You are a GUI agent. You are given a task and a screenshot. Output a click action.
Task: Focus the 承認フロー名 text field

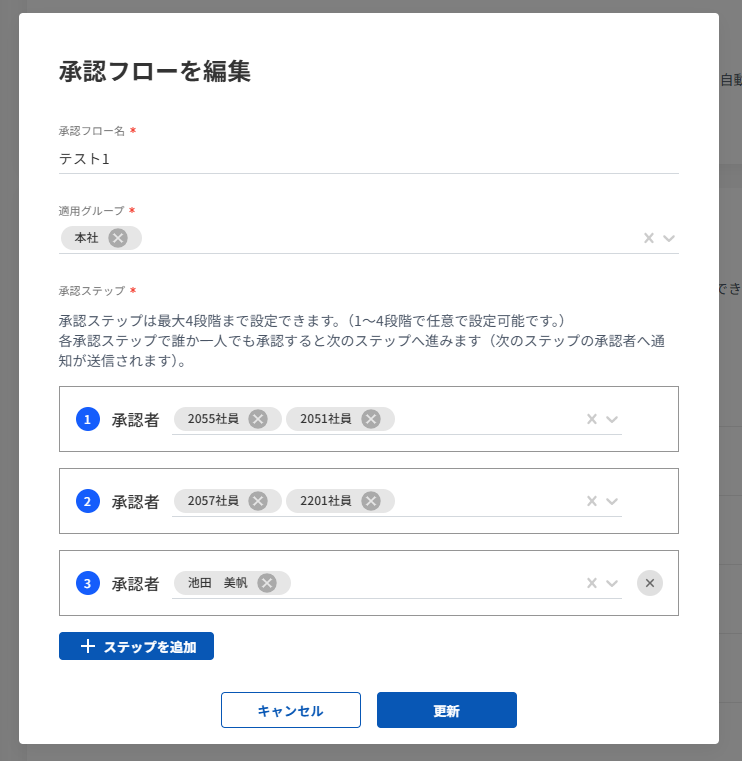pyautogui.click(x=368, y=158)
